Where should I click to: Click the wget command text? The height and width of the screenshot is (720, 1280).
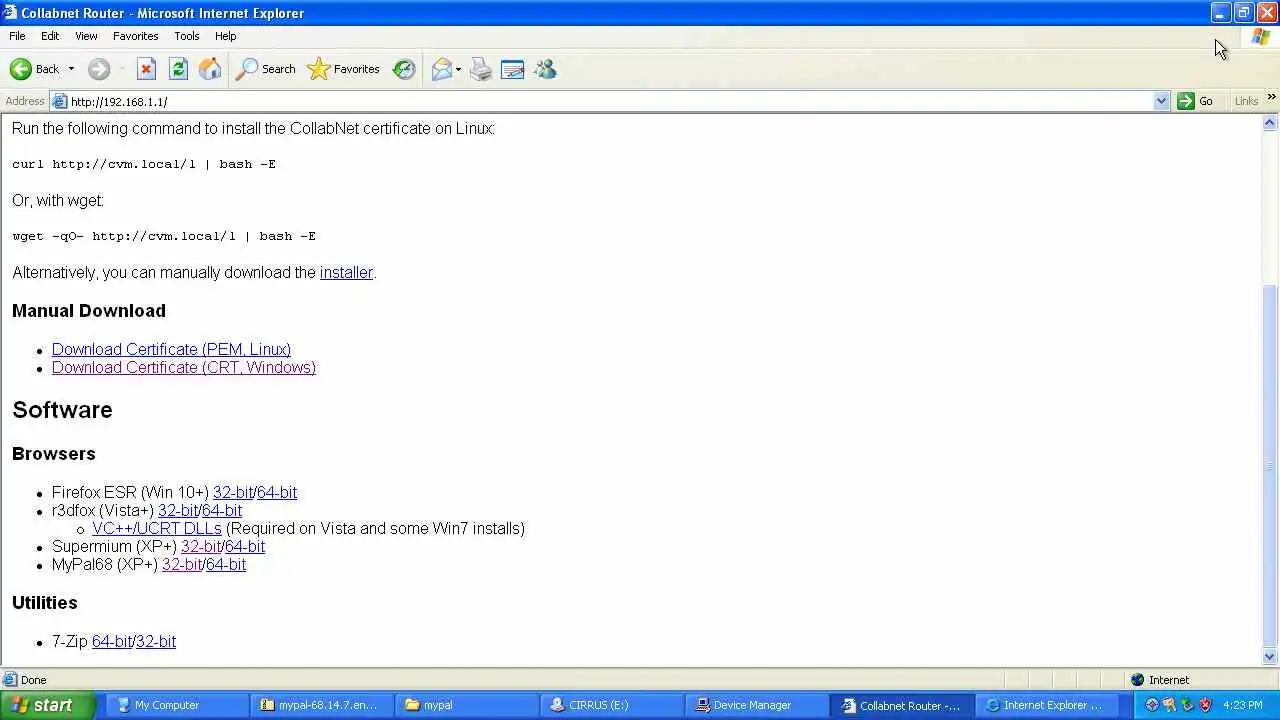164,236
